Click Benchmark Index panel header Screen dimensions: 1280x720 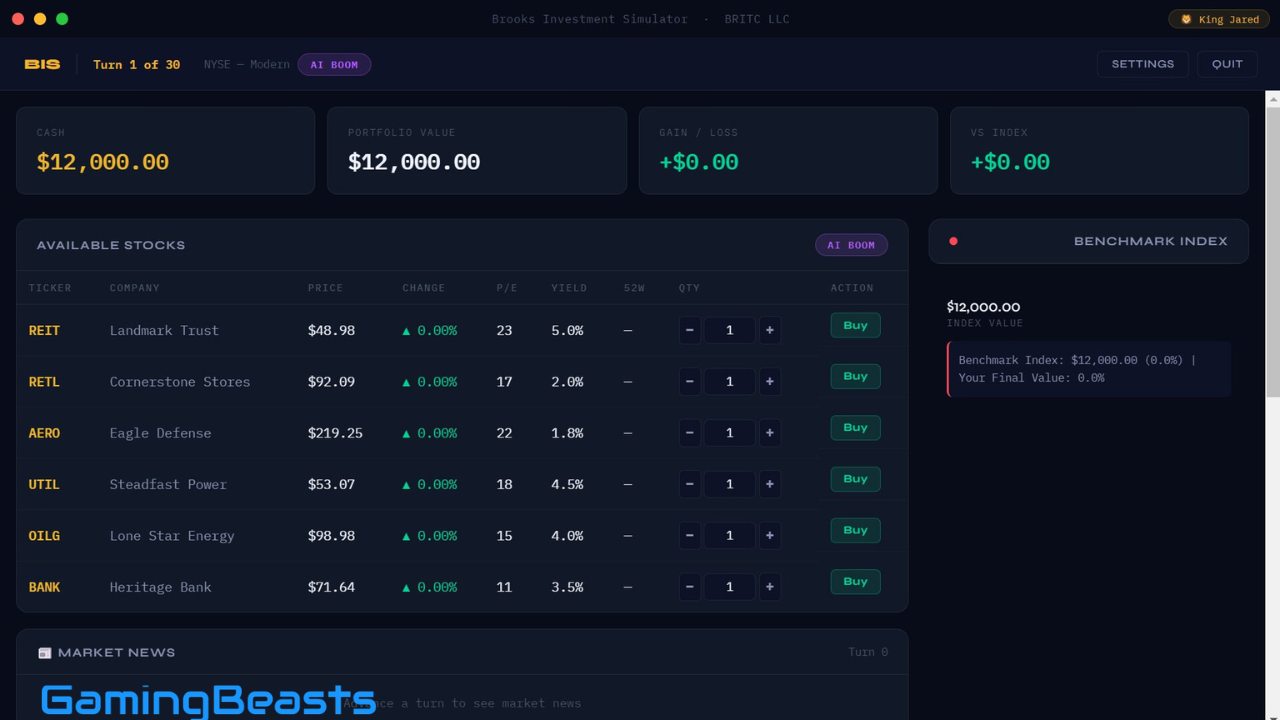point(1089,241)
